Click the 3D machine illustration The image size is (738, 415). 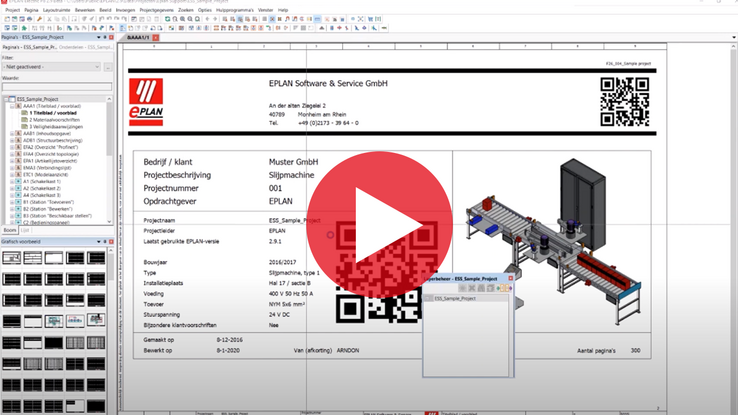click(553, 241)
